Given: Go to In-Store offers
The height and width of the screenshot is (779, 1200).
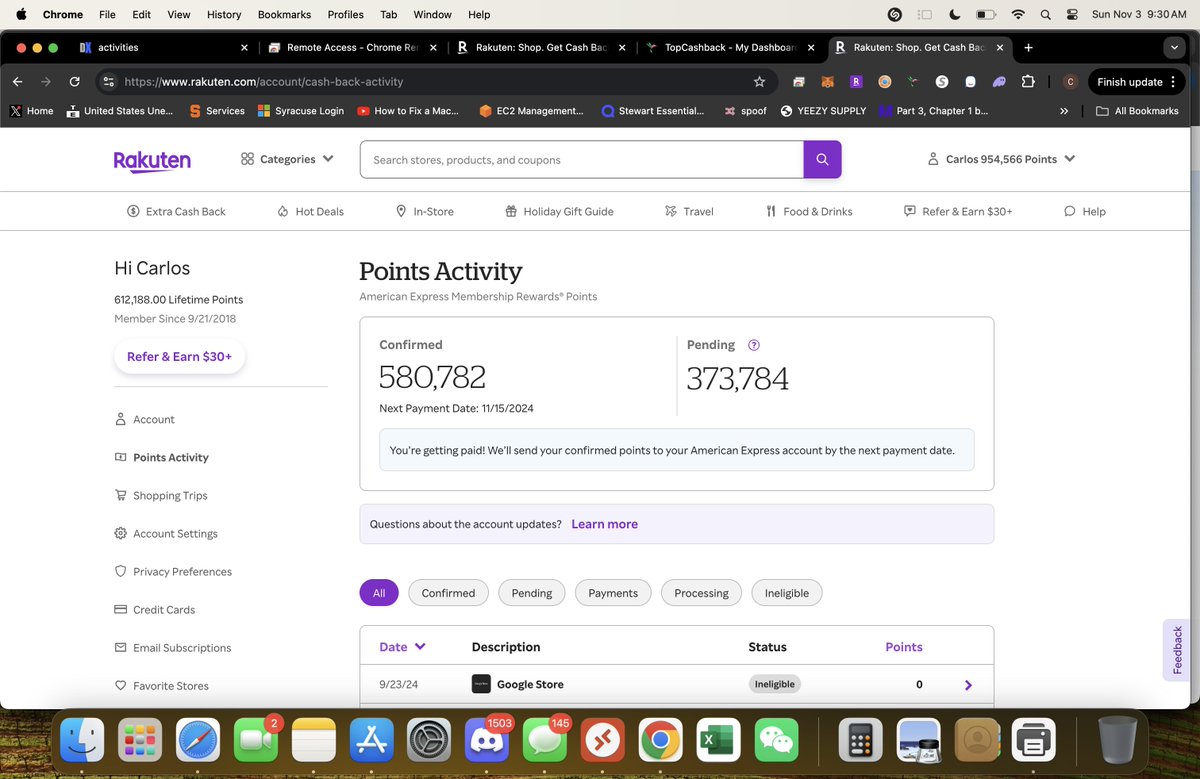Looking at the screenshot, I should pyautogui.click(x=424, y=211).
